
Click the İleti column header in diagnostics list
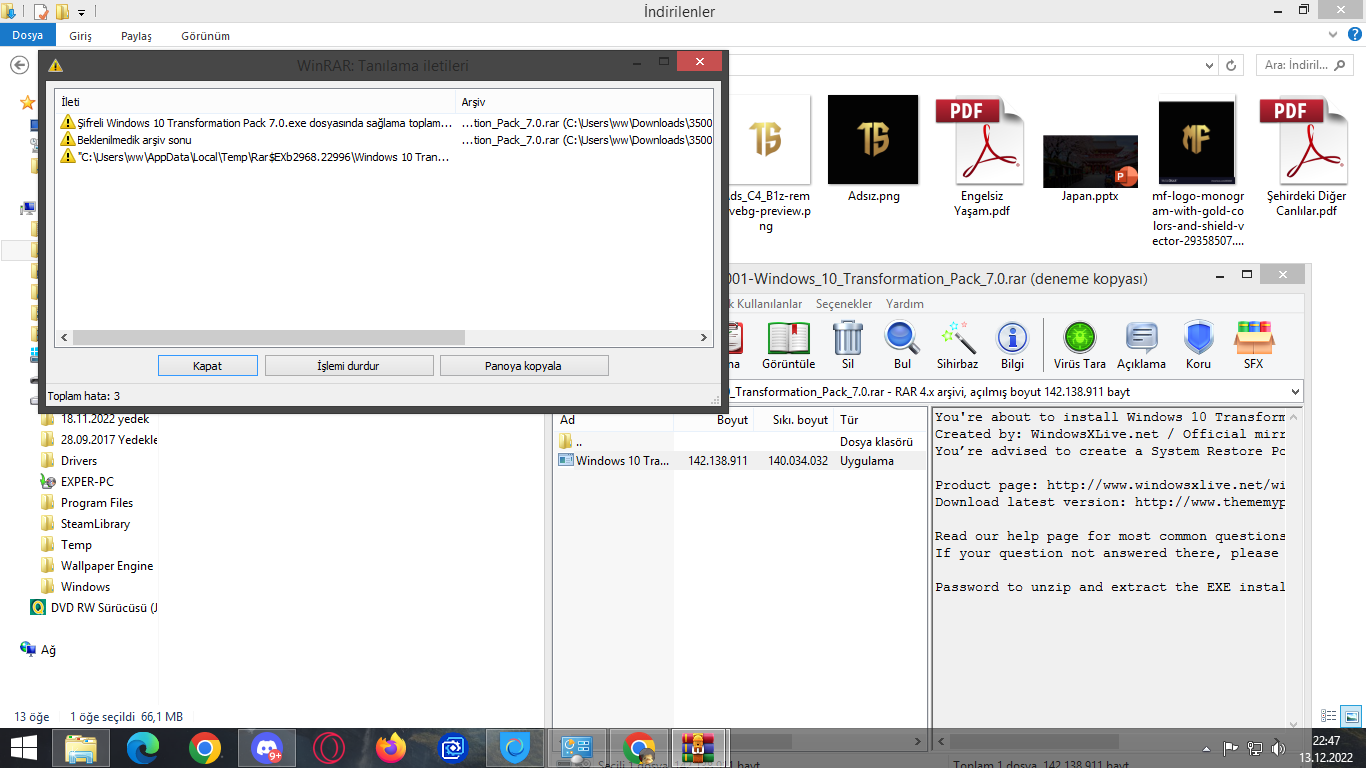pyautogui.click(x=256, y=102)
